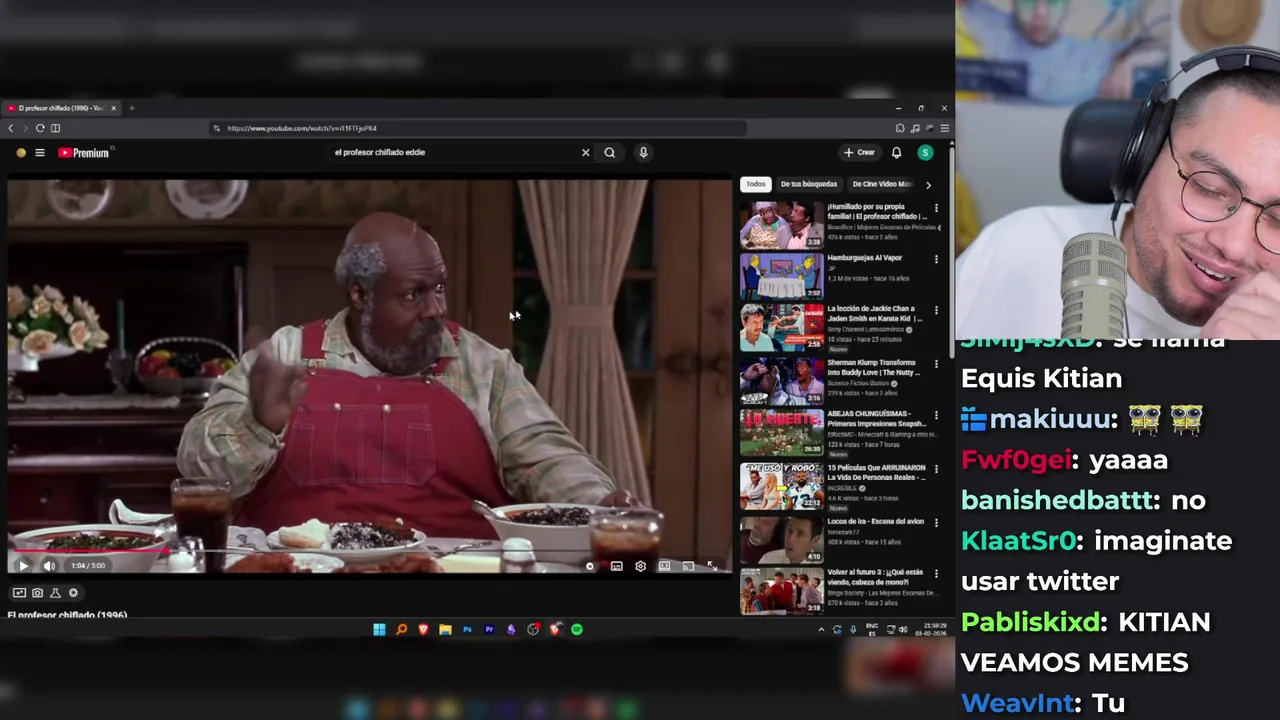Open 'Locos de ira - Escena del avion' title
Image resolution: width=1280 pixels, height=720 pixels.
point(876,522)
